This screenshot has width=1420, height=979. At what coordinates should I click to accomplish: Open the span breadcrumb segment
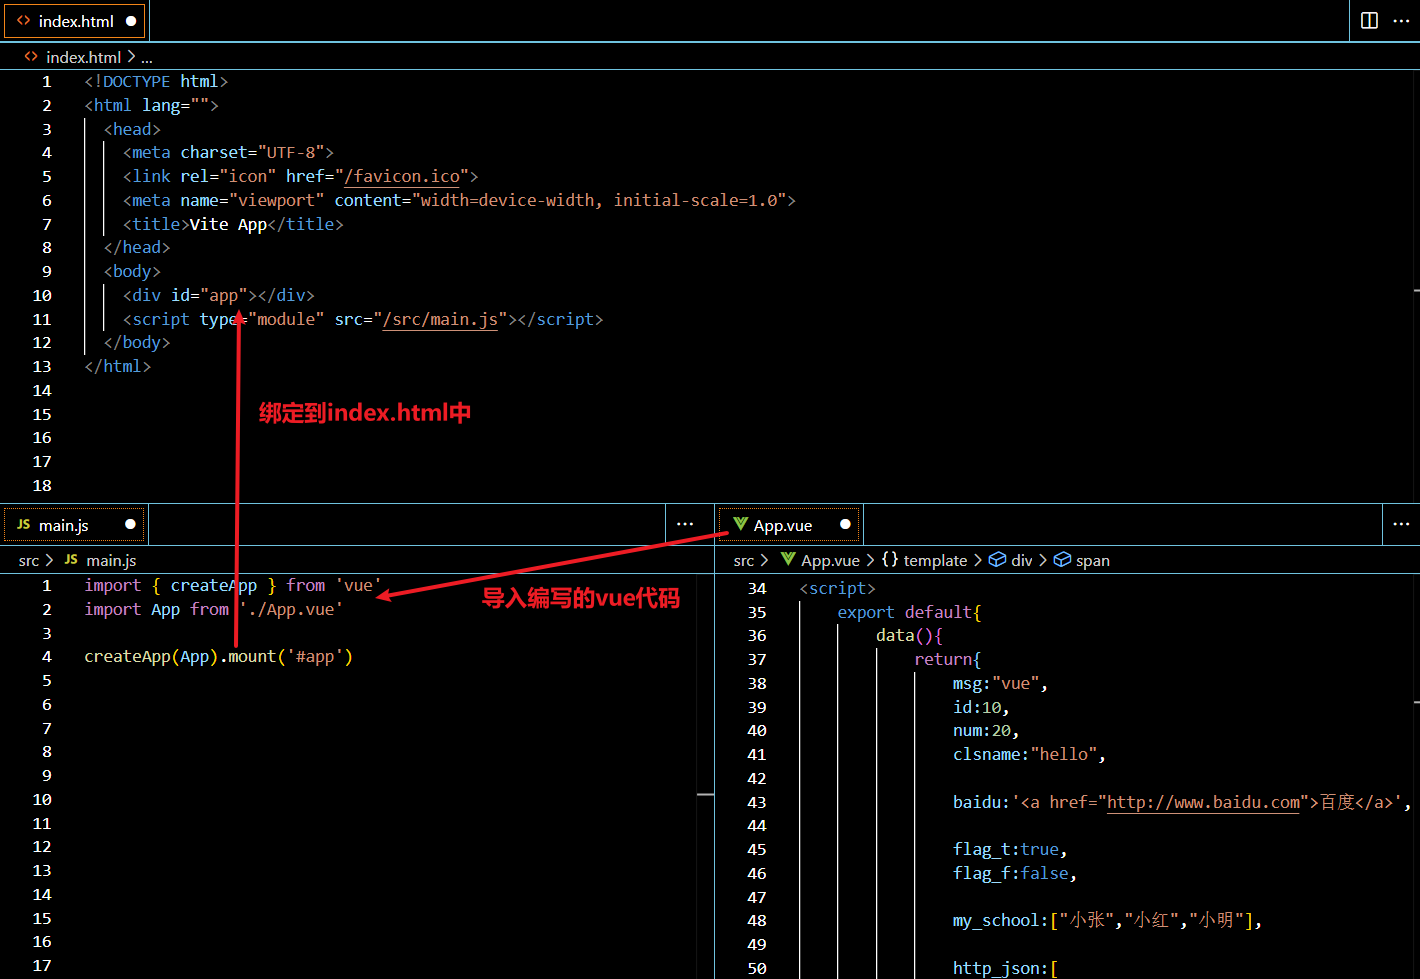1093,561
